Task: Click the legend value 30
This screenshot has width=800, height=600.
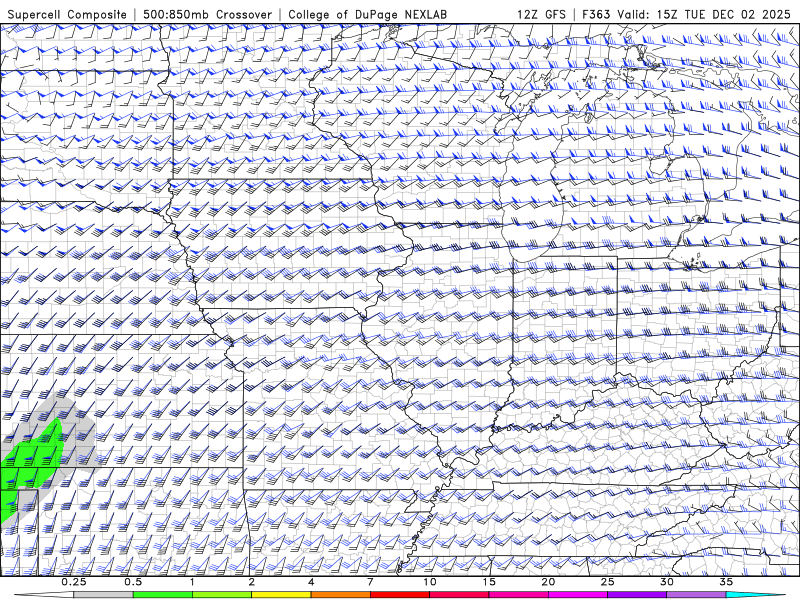Action: 666,582
